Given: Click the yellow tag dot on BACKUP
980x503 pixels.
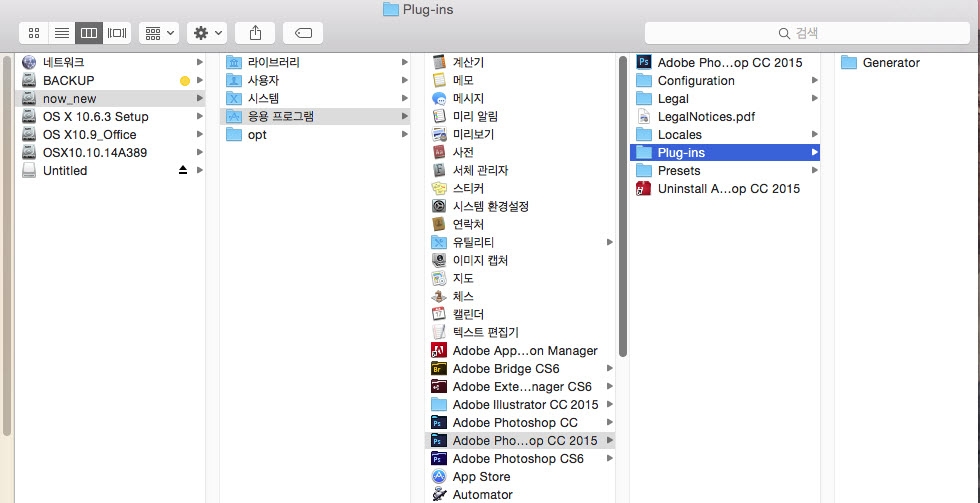Looking at the screenshot, I should click(184, 81).
